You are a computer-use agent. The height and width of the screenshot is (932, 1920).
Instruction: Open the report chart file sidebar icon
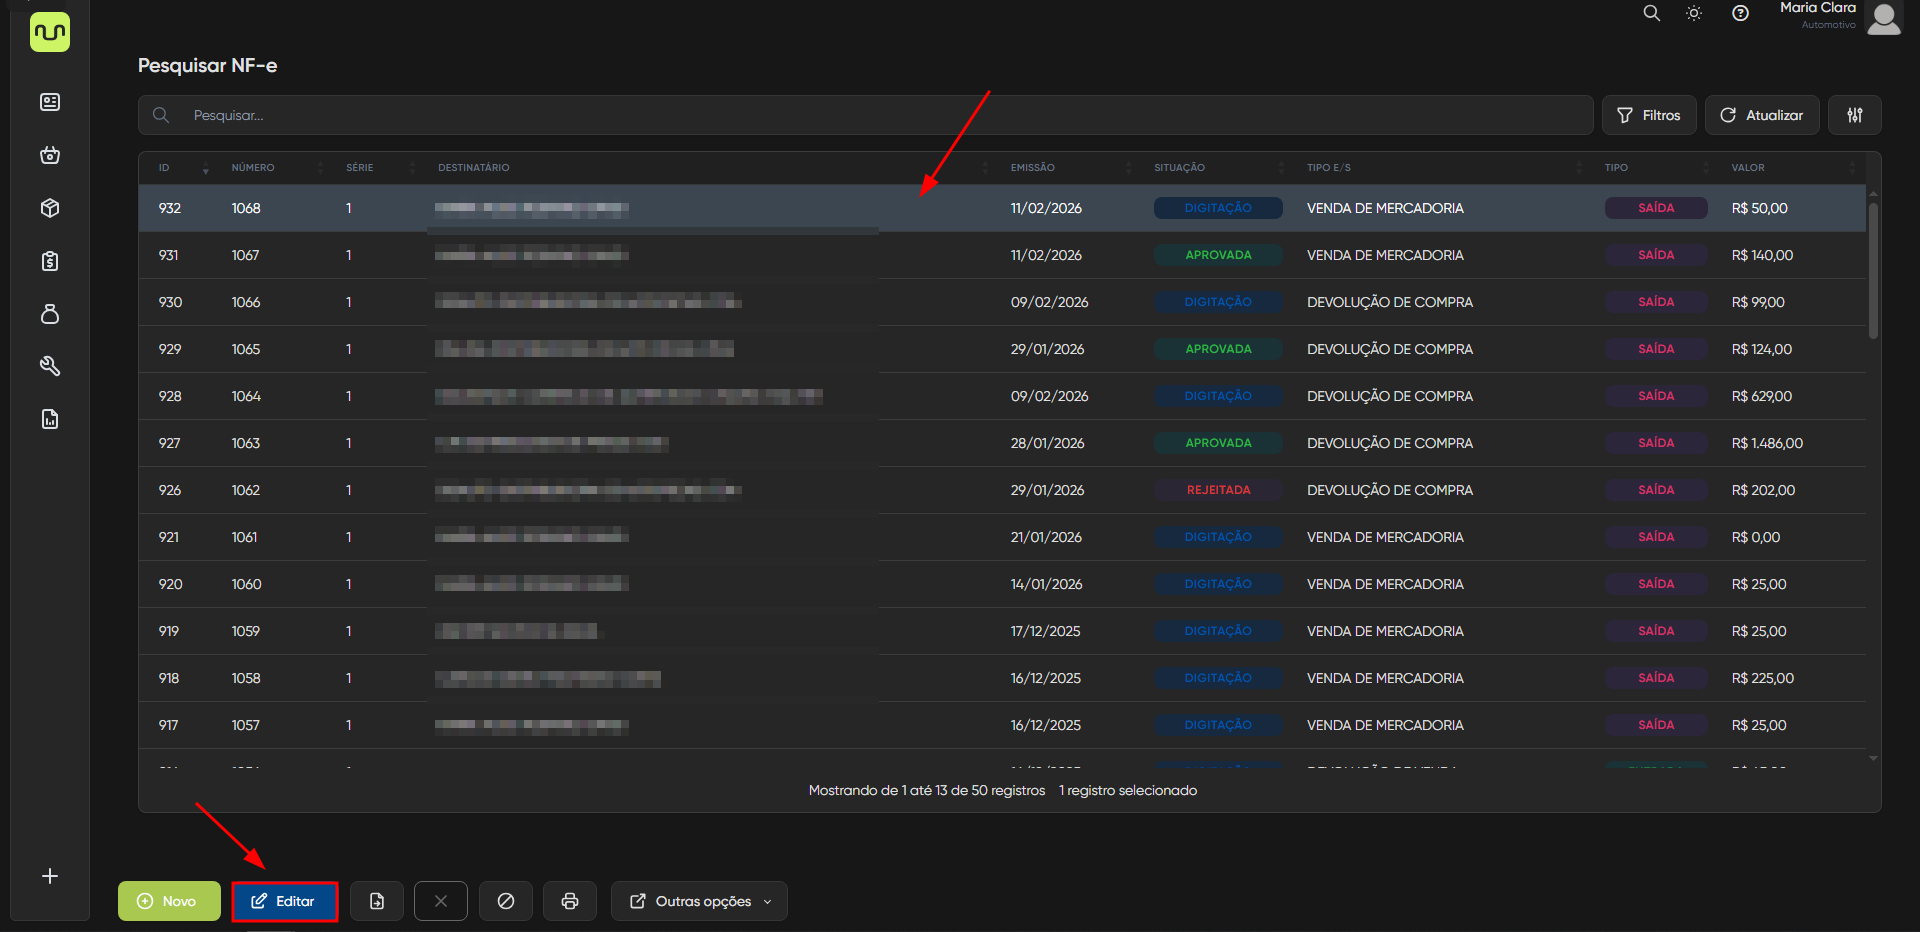[50, 419]
